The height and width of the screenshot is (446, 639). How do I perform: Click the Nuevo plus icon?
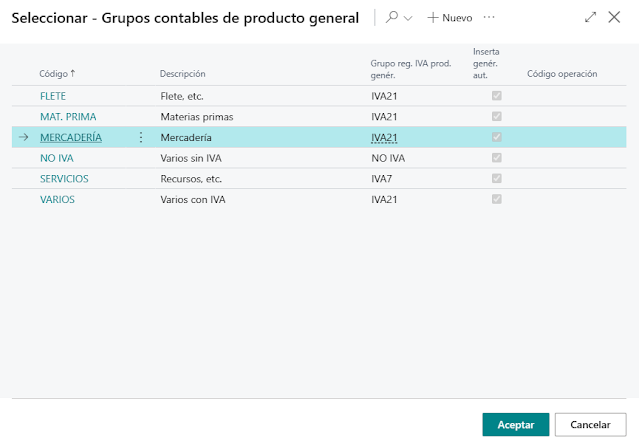point(433,18)
